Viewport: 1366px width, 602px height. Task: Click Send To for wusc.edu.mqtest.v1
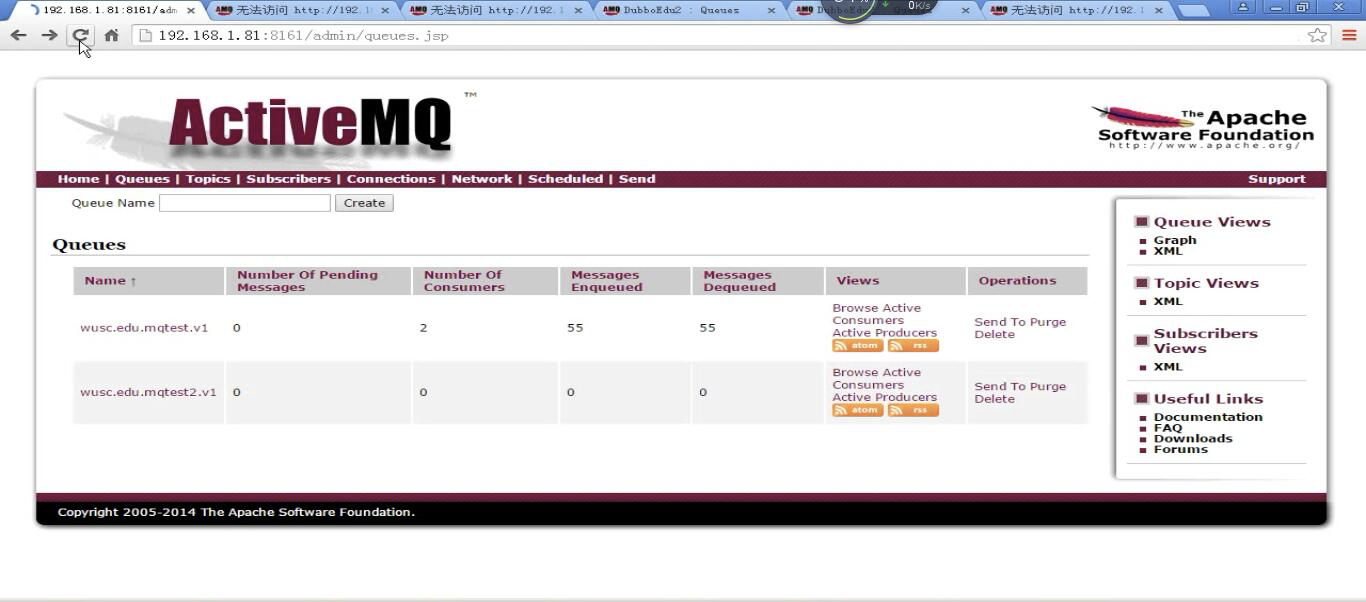999,322
